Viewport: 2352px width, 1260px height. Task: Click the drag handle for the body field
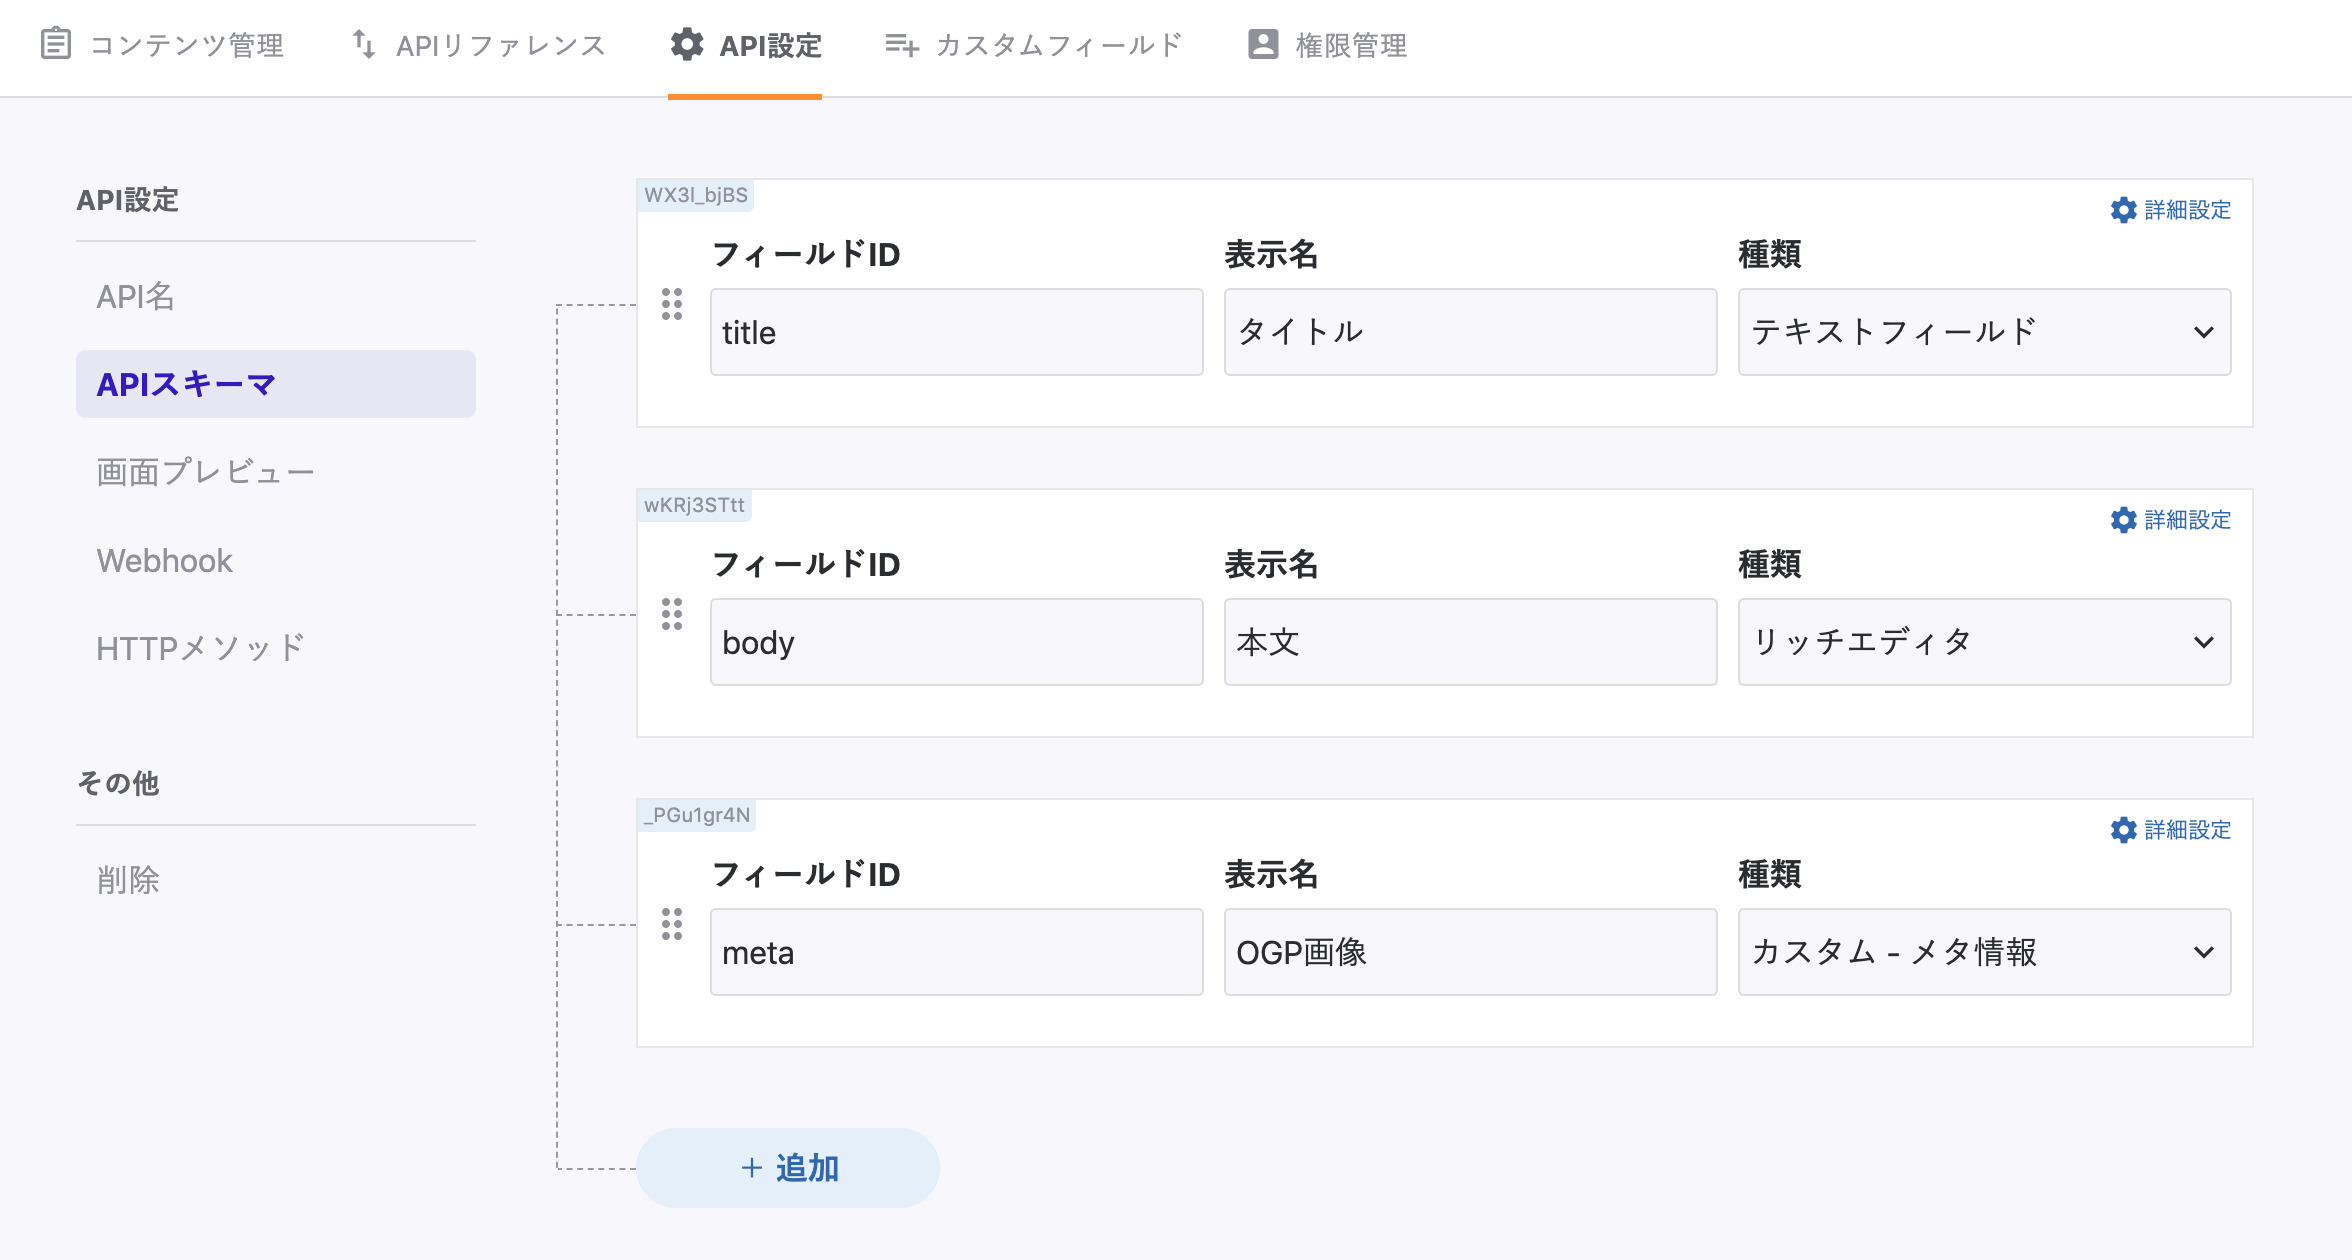[x=672, y=614]
